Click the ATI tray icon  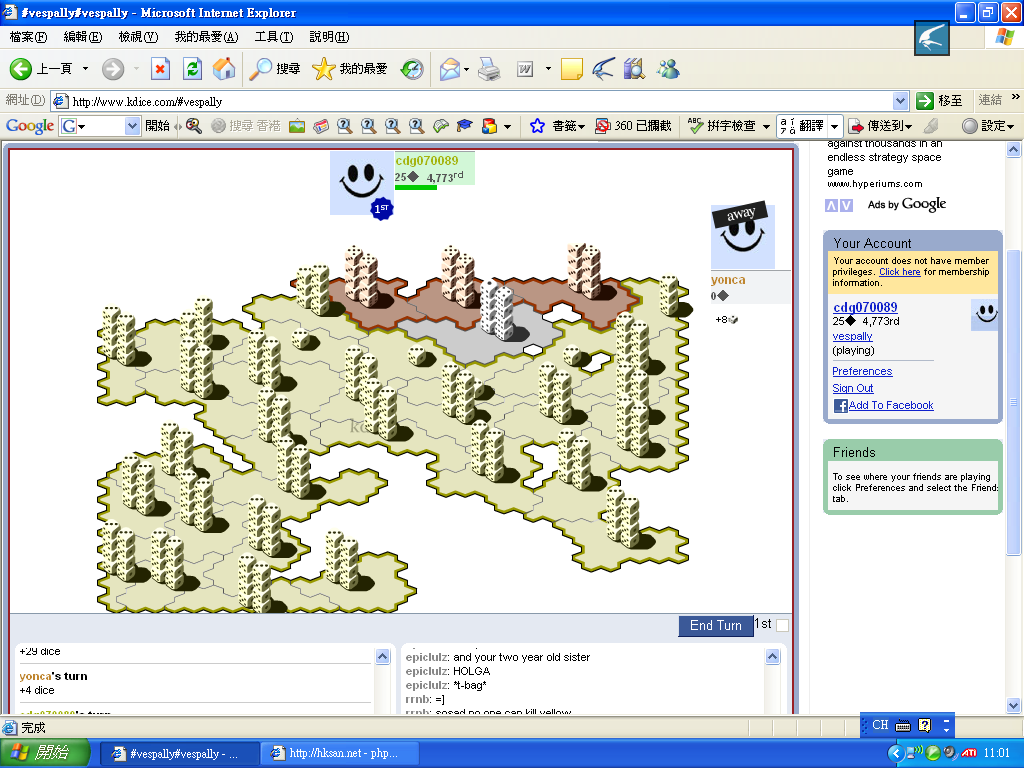pos(968,753)
